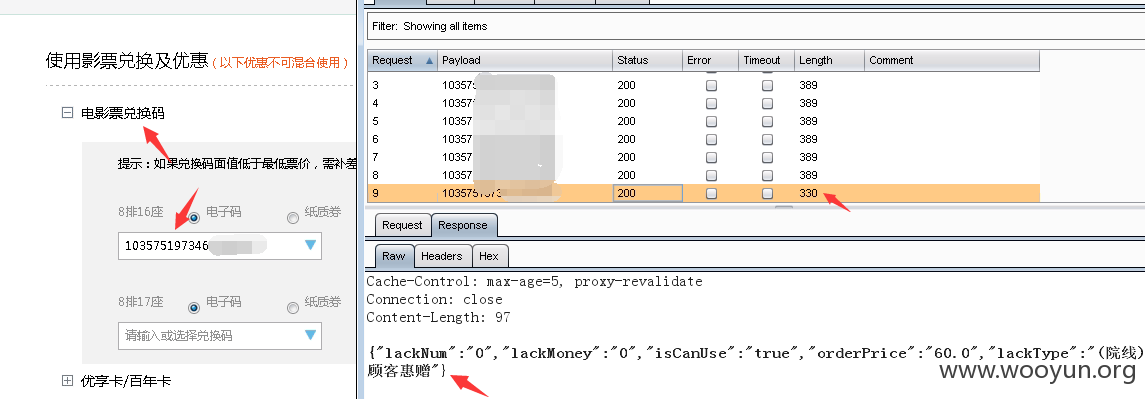Click the Comment column header
The image size is (1145, 399).
pyautogui.click(x=952, y=61)
